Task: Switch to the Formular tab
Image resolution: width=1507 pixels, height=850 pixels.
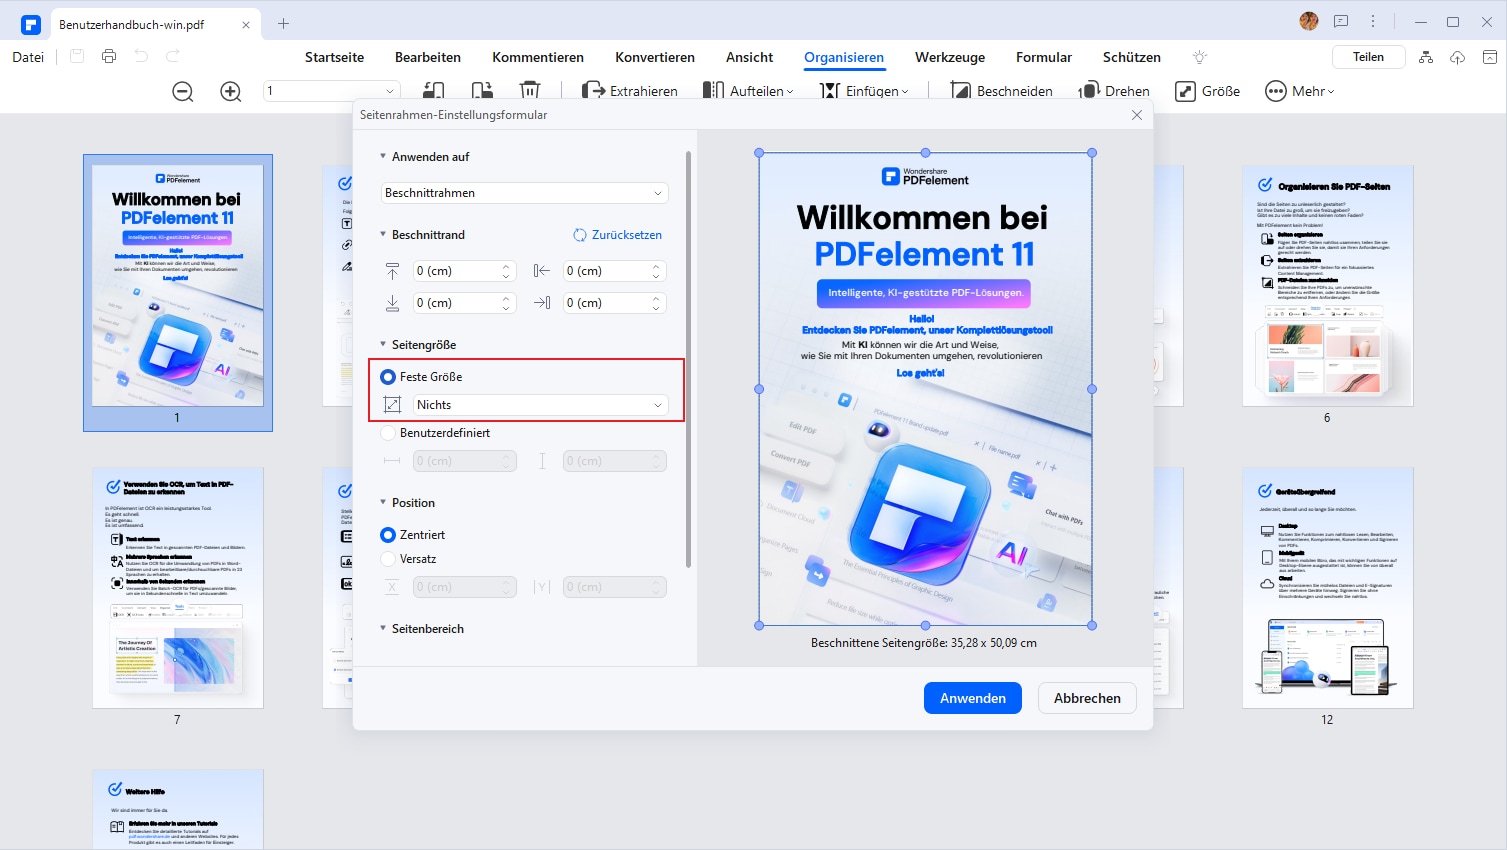Action: click(x=1044, y=57)
